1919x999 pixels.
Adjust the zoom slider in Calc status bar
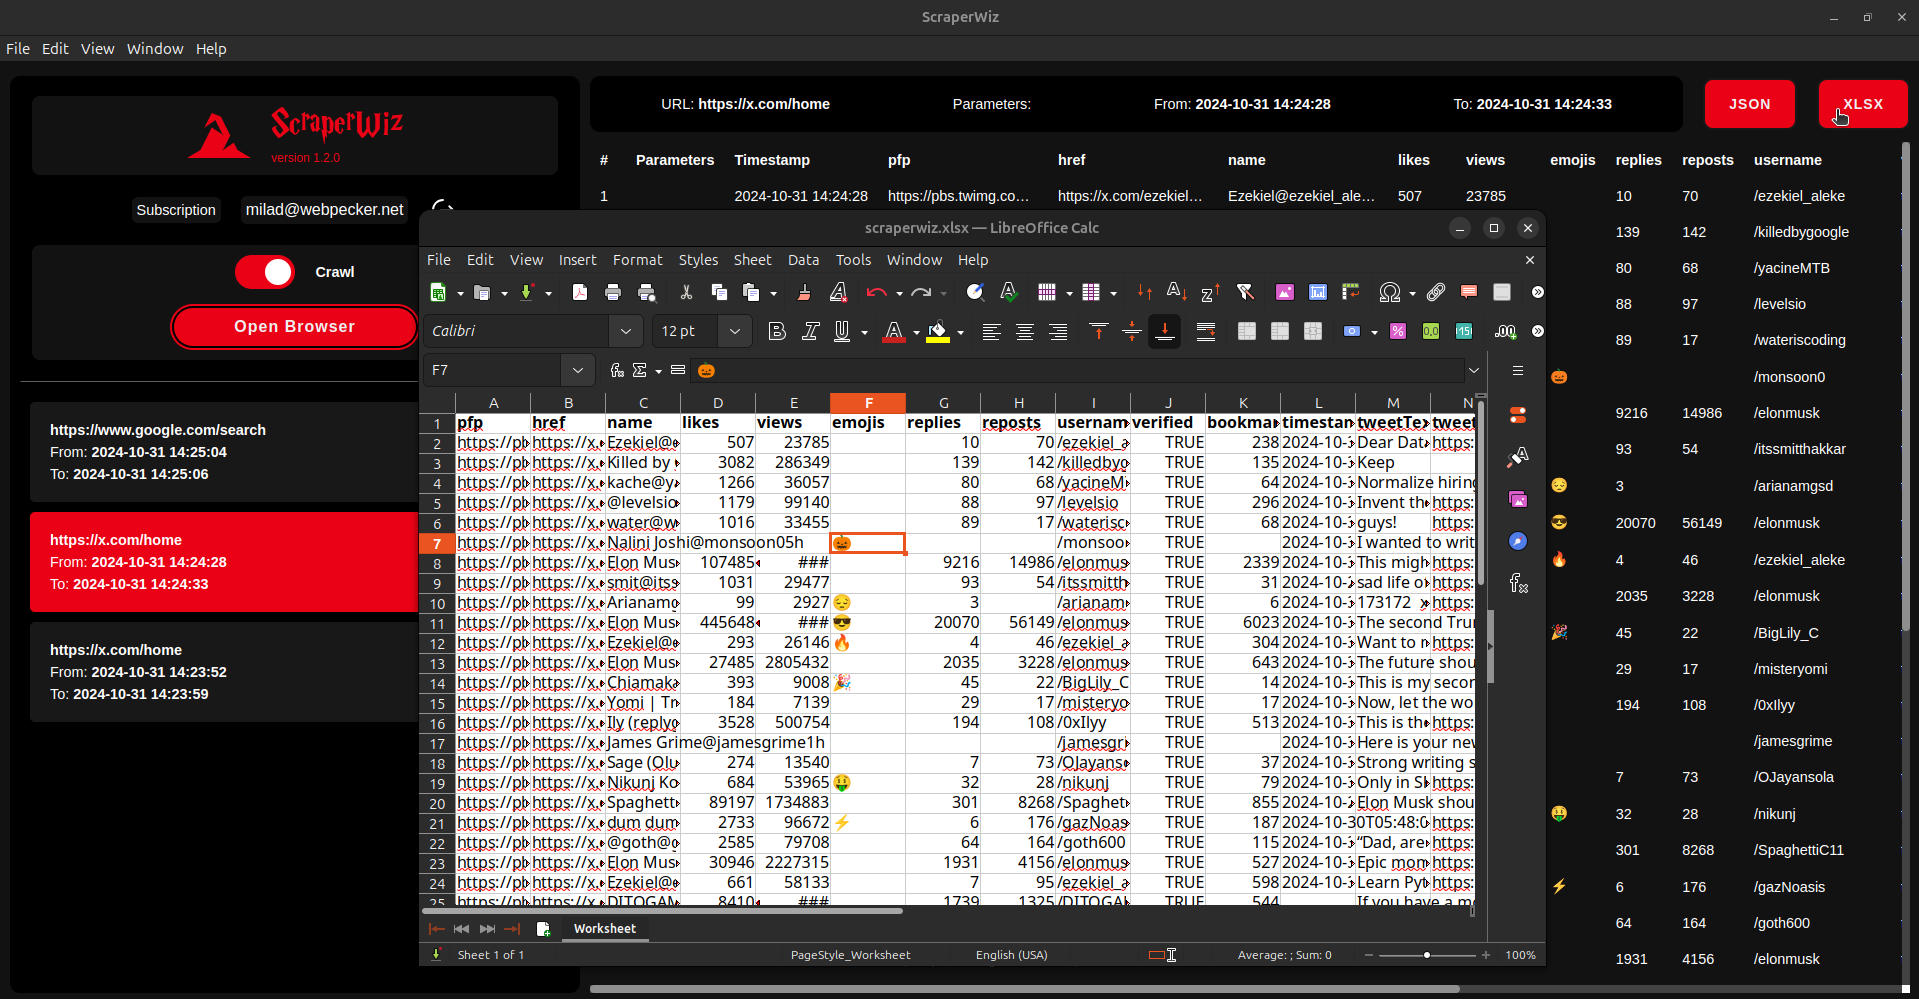click(1427, 955)
